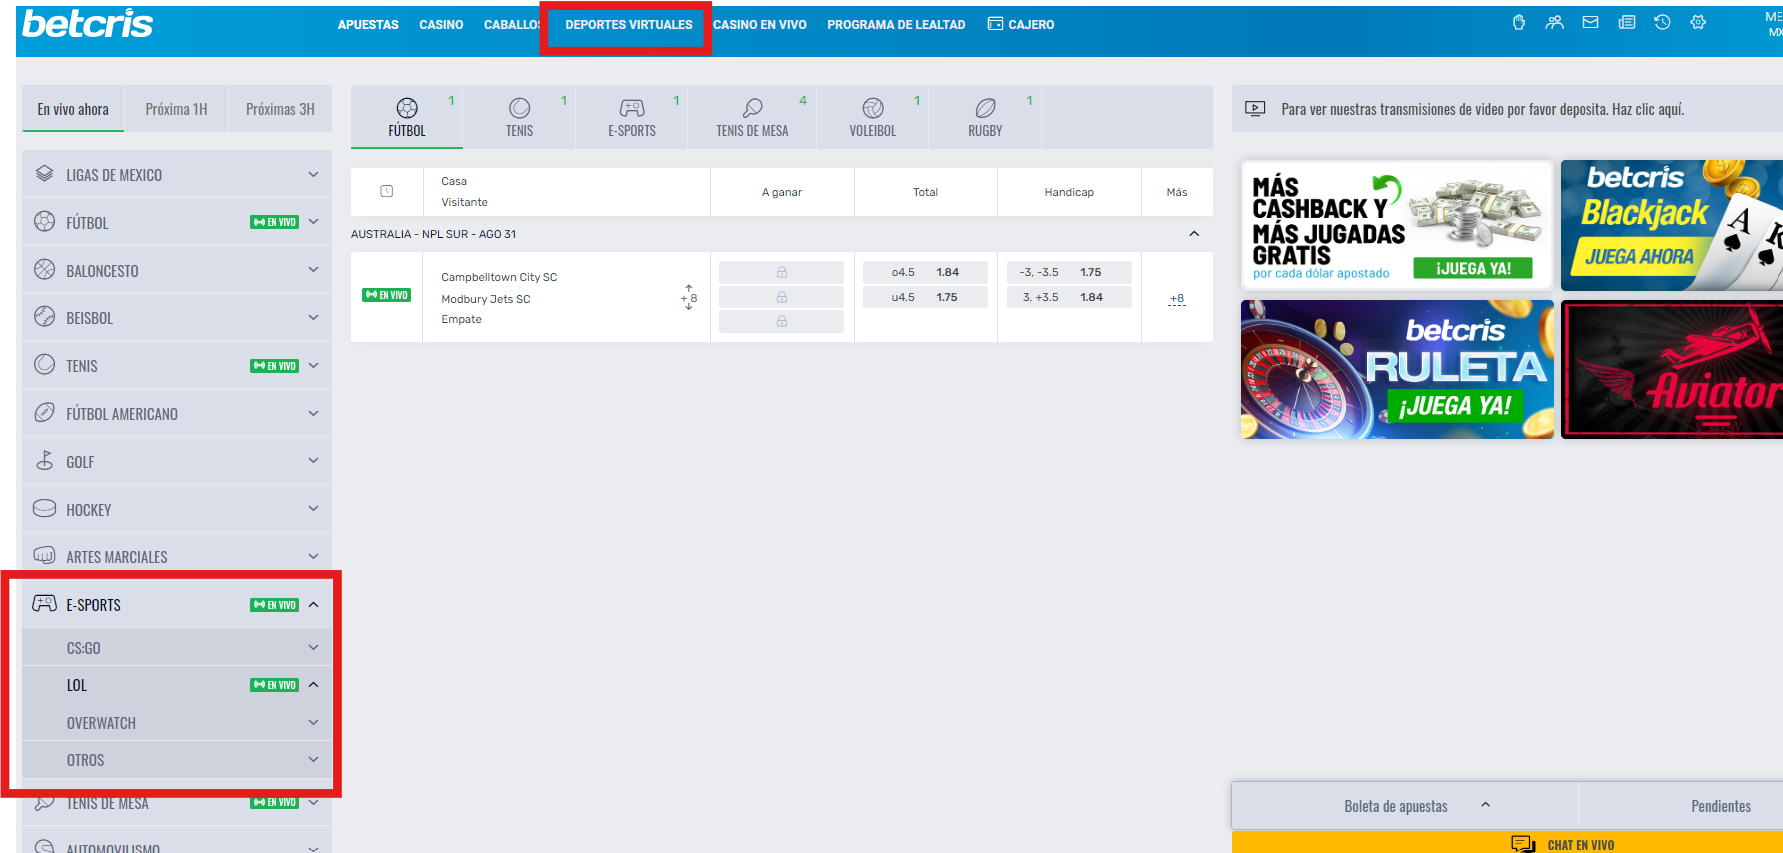Viewport: 1783px width, 853px height.
Task: Expand the BEISBOL category chevron
Action: [313, 317]
